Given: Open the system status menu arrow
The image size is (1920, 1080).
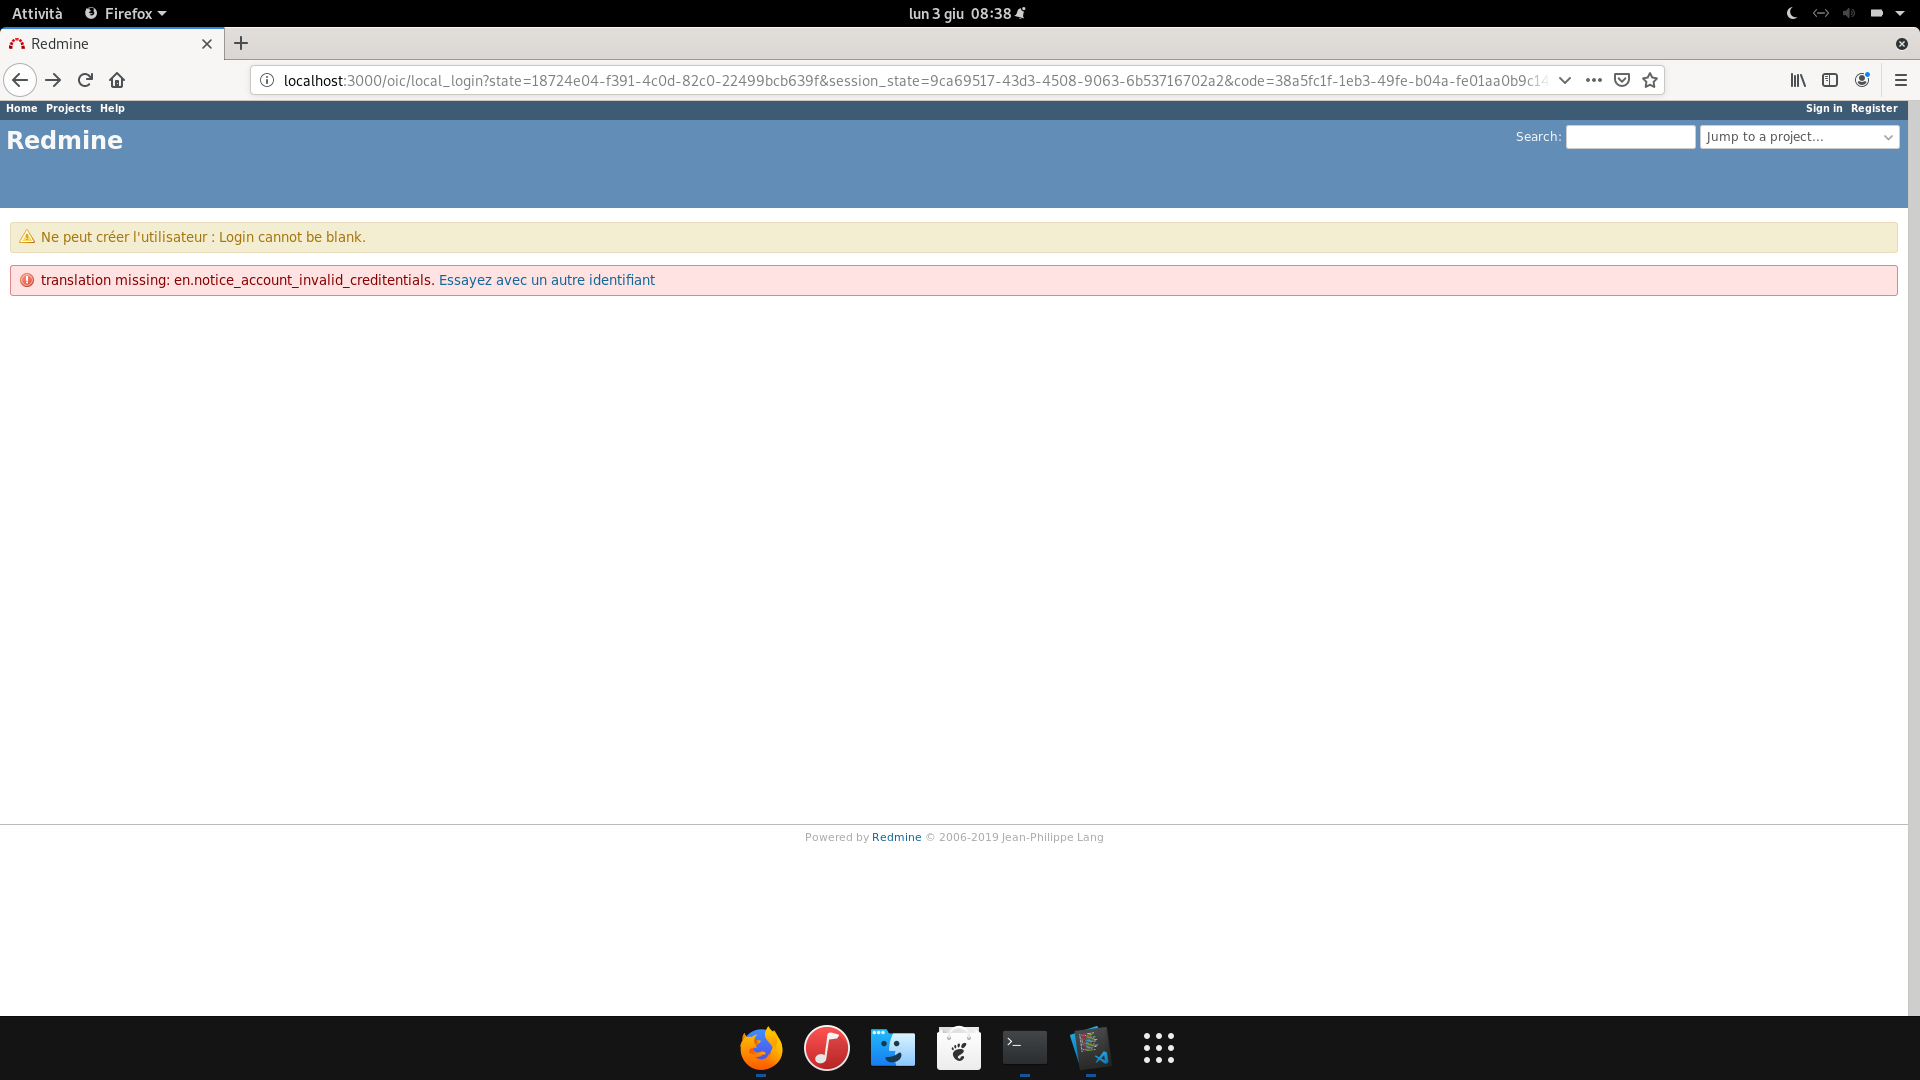Looking at the screenshot, I should click(x=1900, y=13).
